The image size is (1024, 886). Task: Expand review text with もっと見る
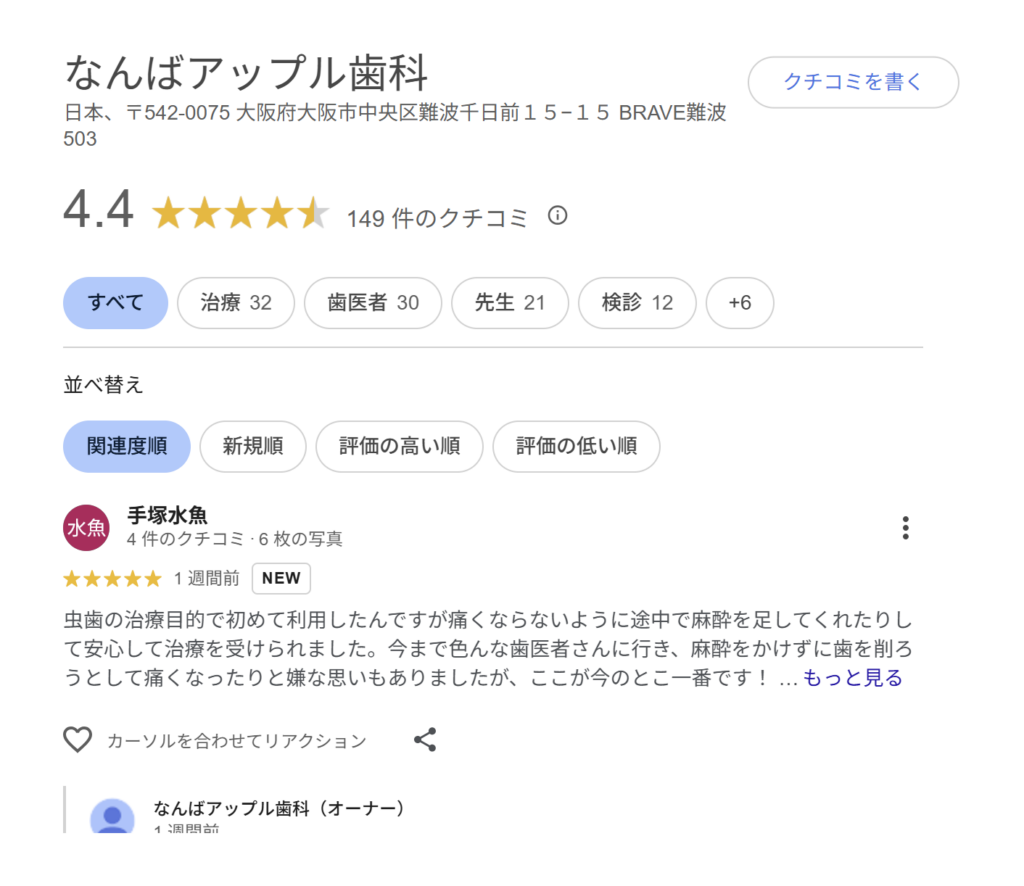coord(852,678)
